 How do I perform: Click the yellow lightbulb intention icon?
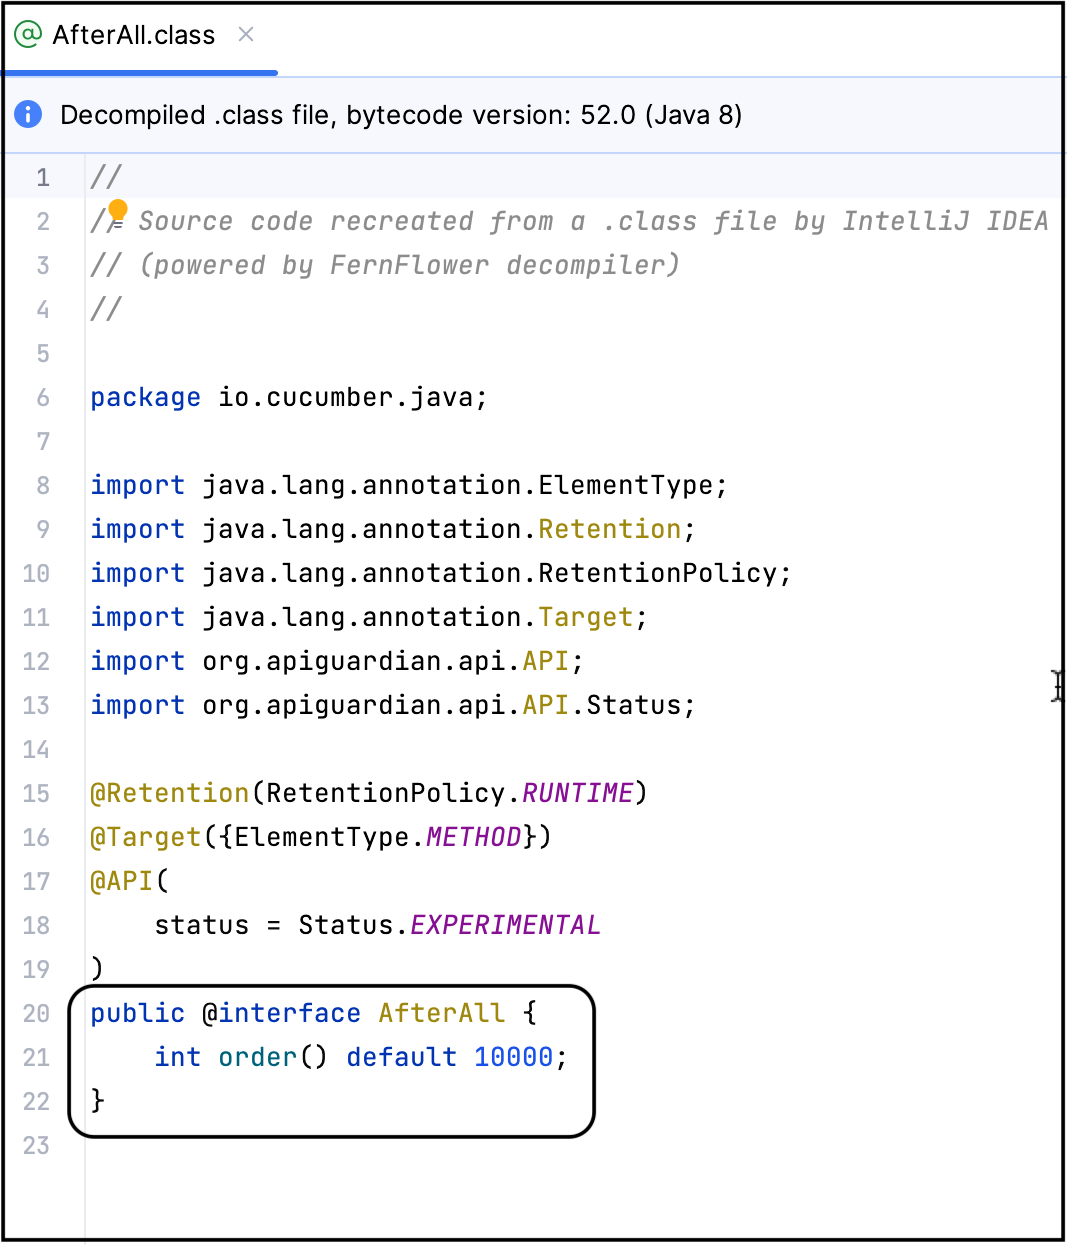point(118,210)
